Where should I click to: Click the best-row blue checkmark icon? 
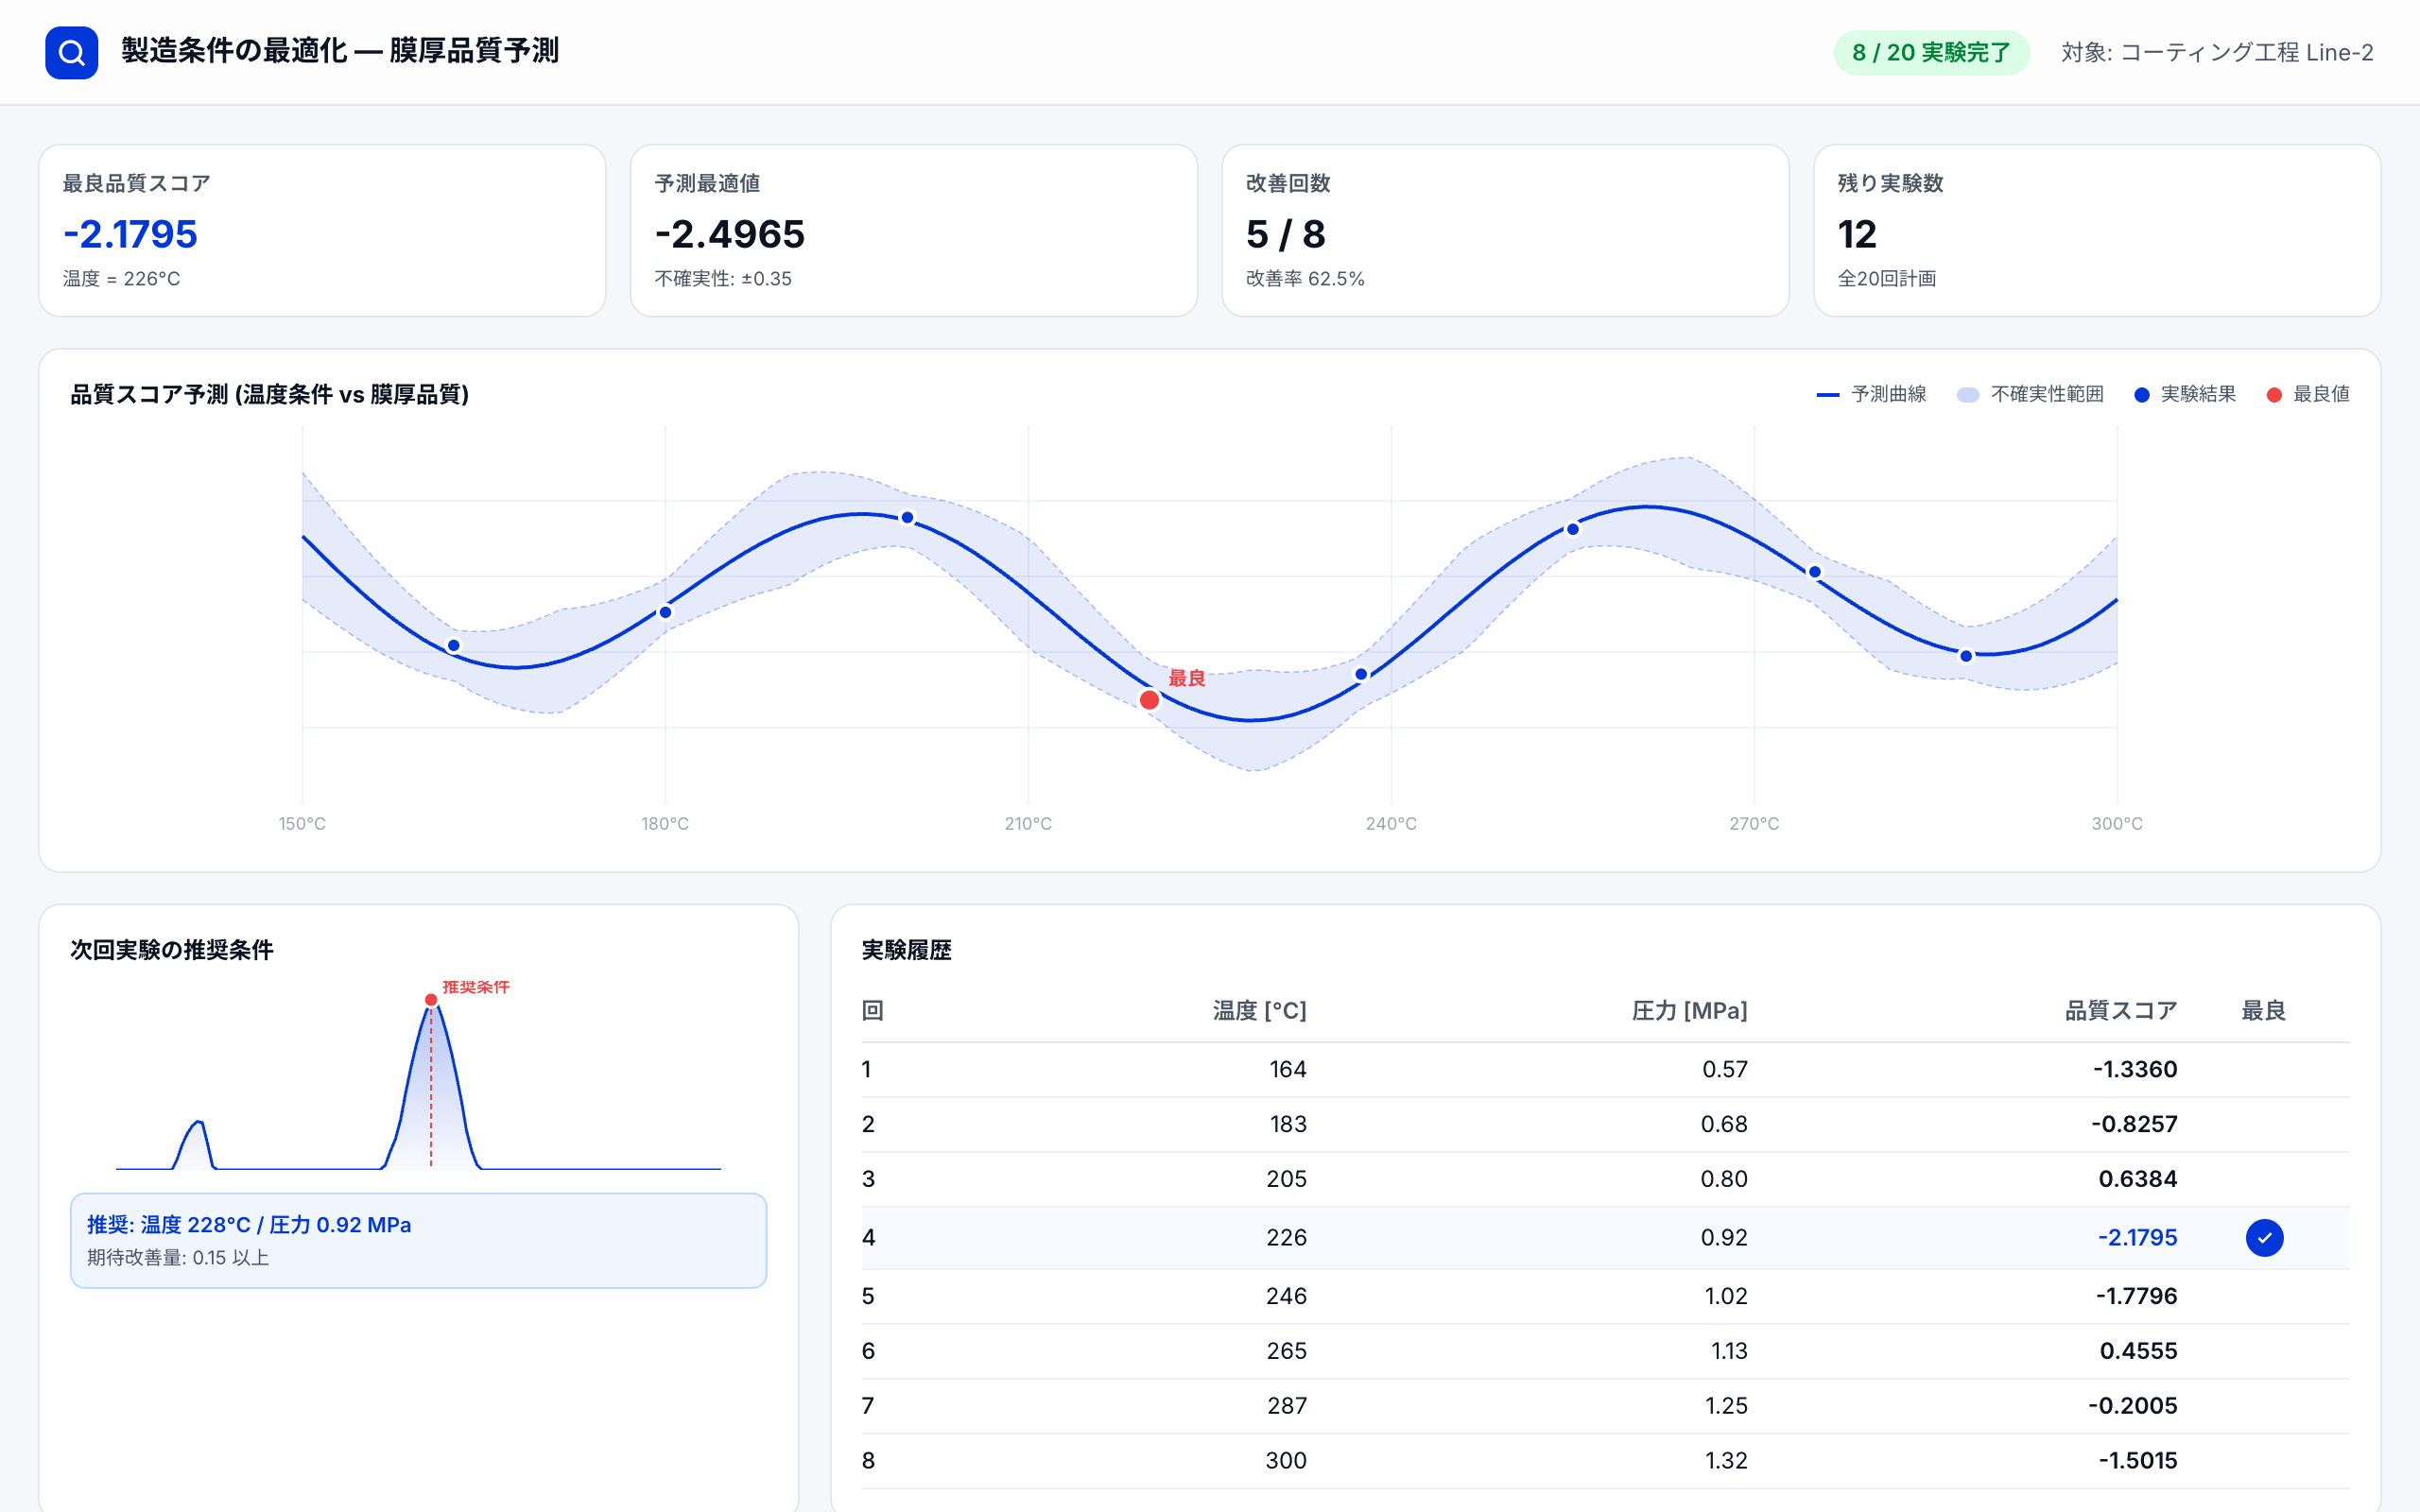point(2264,1238)
